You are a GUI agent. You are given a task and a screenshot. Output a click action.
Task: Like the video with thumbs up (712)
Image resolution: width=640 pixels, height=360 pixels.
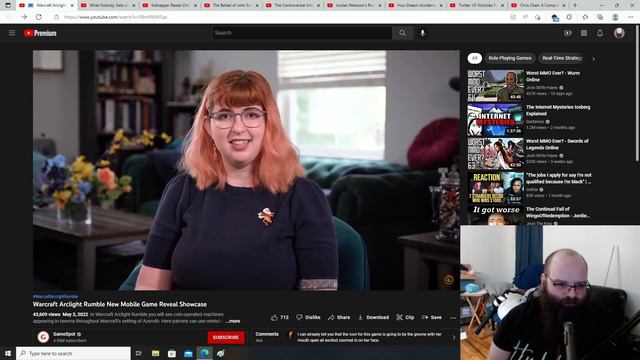pos(280,317)
